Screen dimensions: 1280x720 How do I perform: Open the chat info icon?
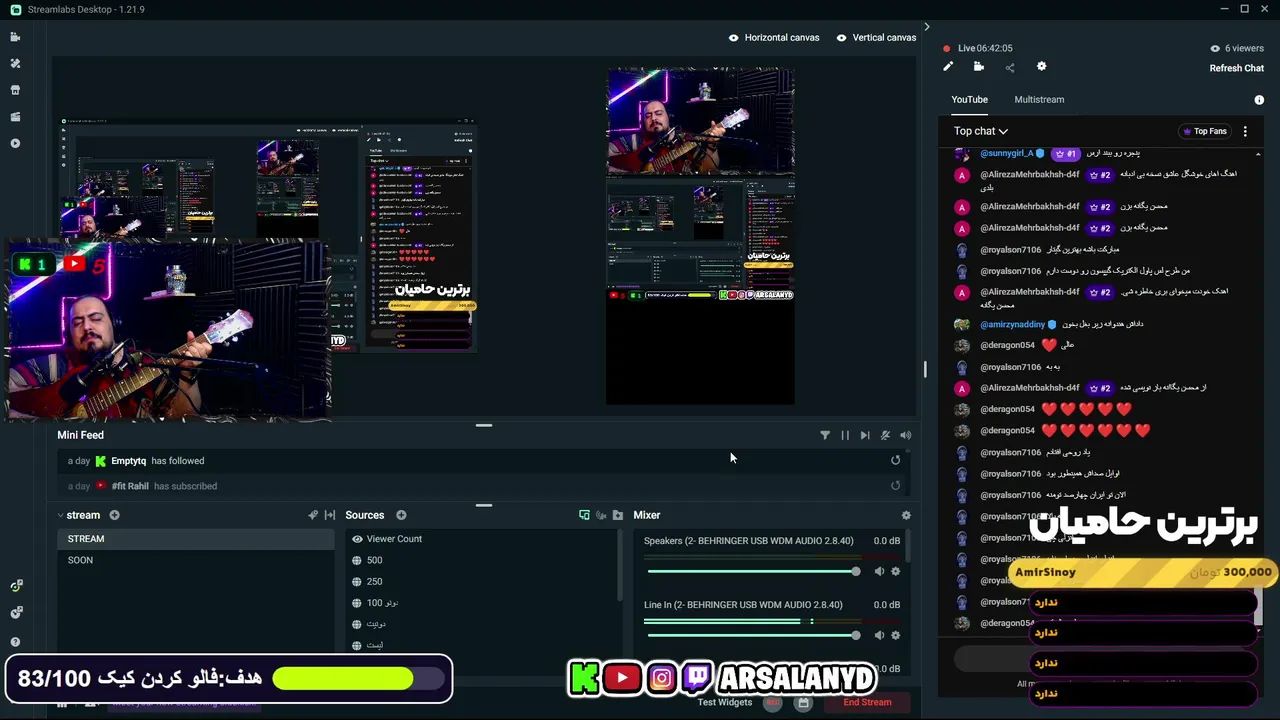pos(1259,100)
